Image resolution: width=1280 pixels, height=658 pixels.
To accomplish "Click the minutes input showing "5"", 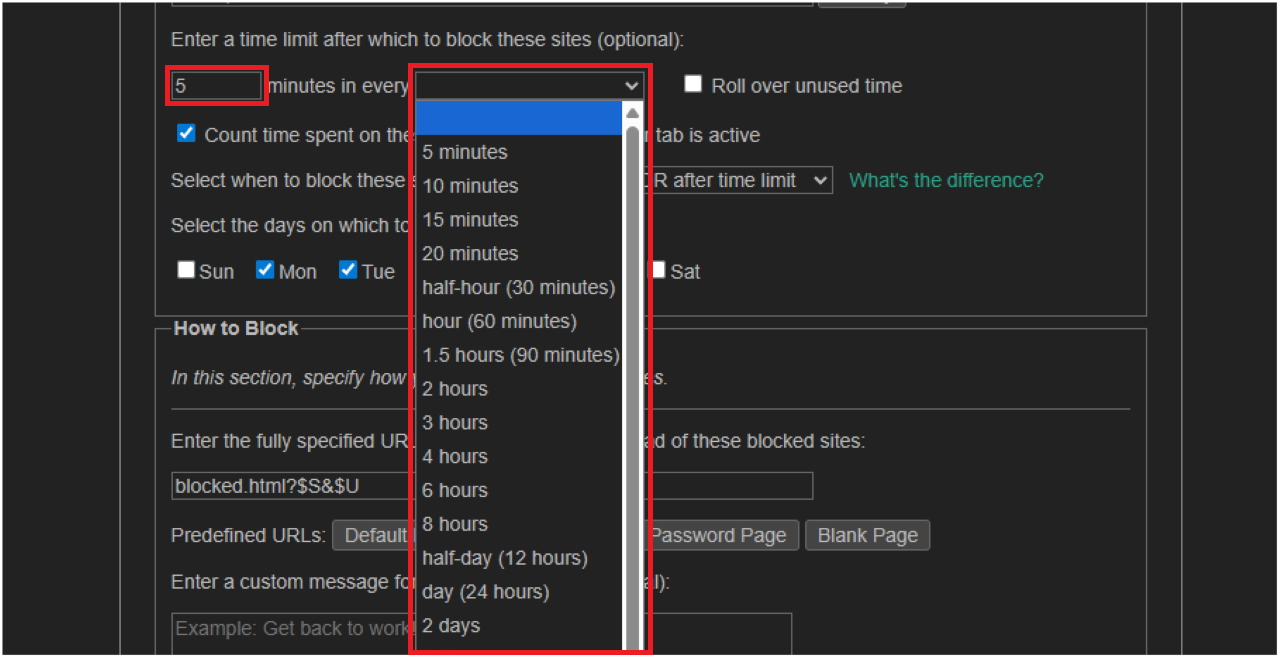I will [216, 85].
